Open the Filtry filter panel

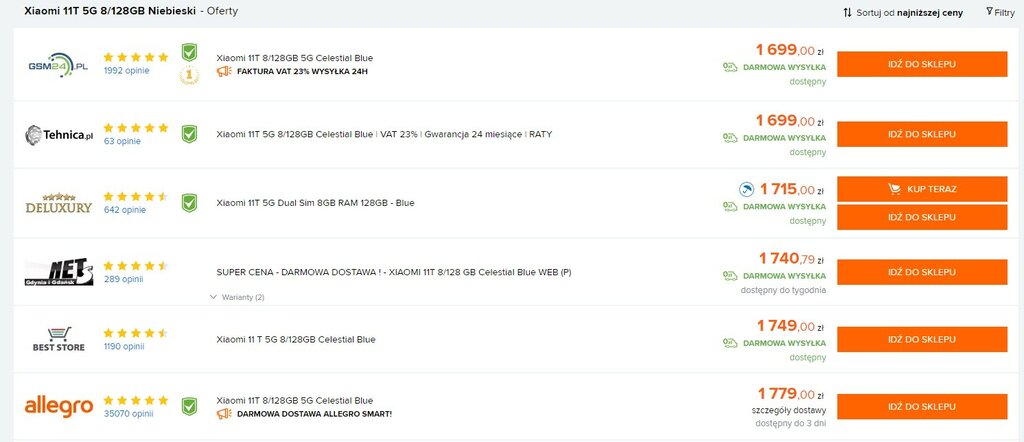coord(1000,12)
